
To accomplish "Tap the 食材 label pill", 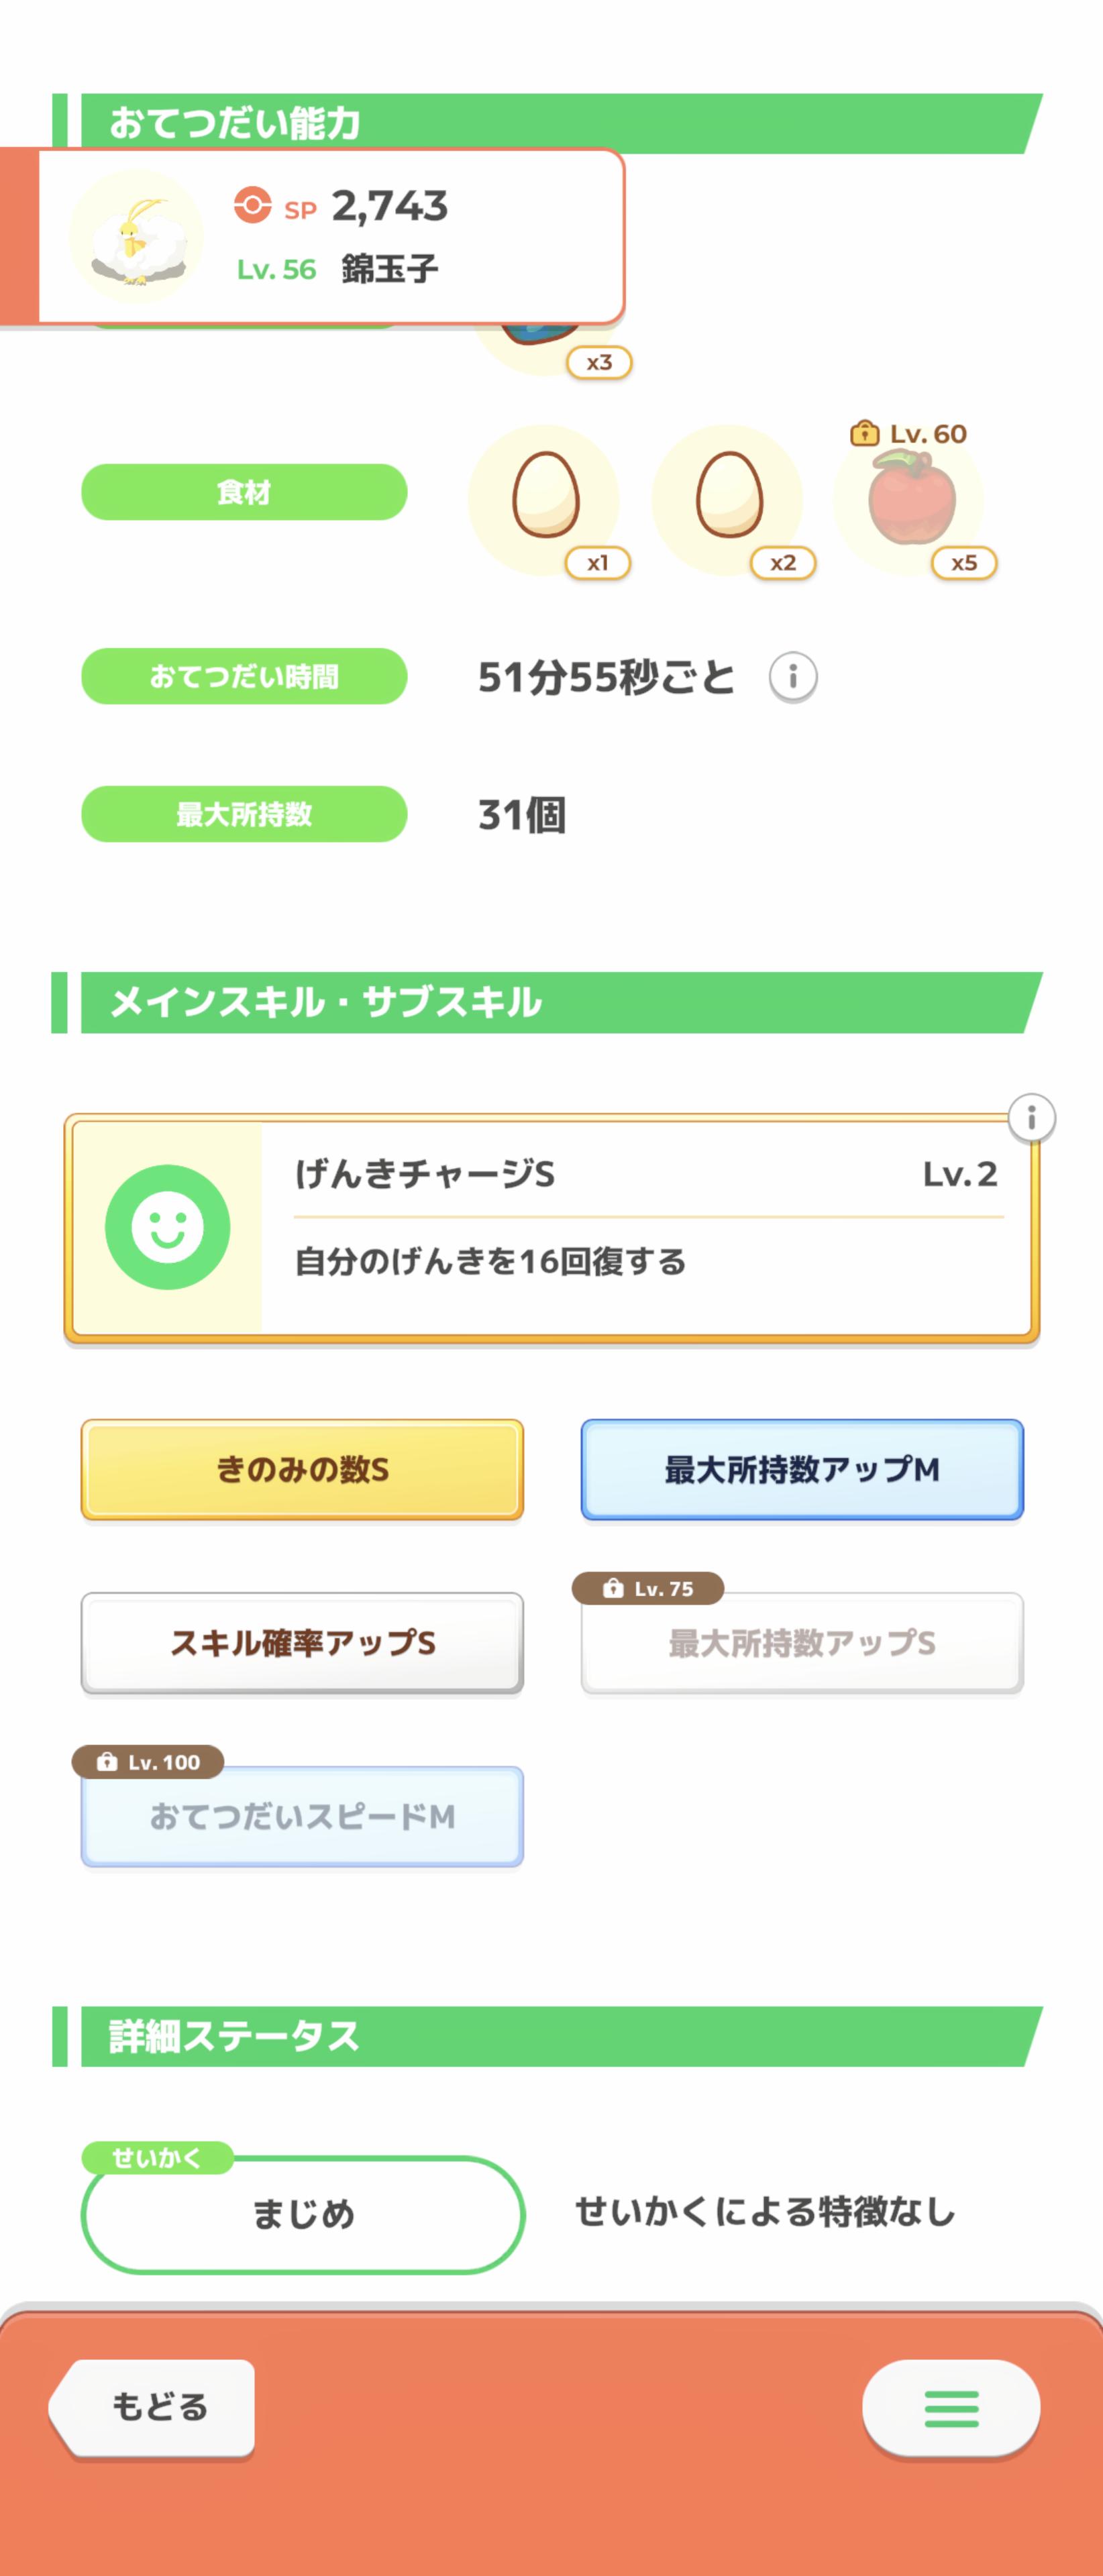I will click(244, 492).
